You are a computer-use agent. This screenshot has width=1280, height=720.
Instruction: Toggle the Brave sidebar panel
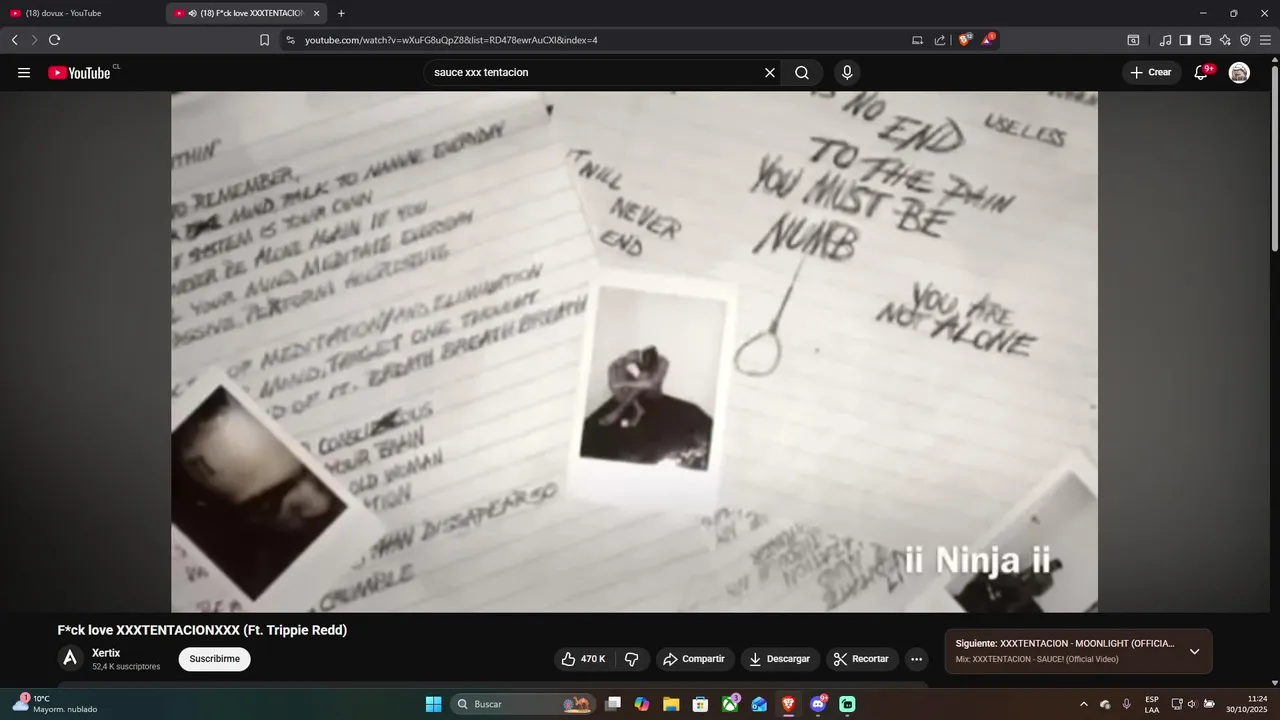click(1185, 40)
